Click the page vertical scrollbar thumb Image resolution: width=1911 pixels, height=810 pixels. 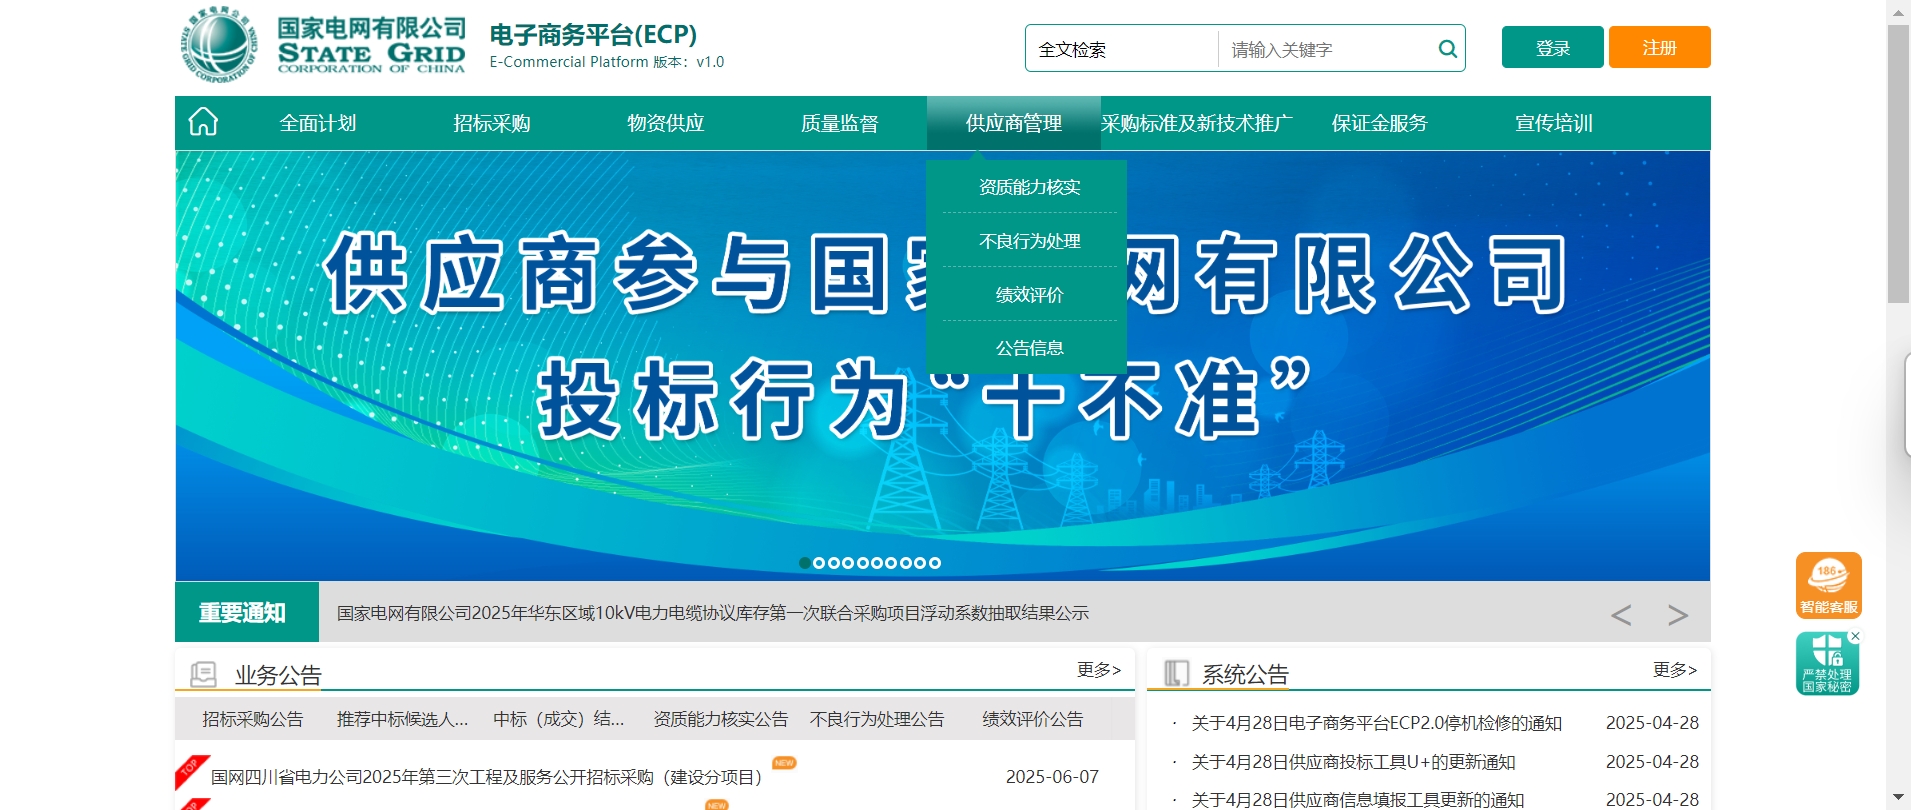(1898, 160)
